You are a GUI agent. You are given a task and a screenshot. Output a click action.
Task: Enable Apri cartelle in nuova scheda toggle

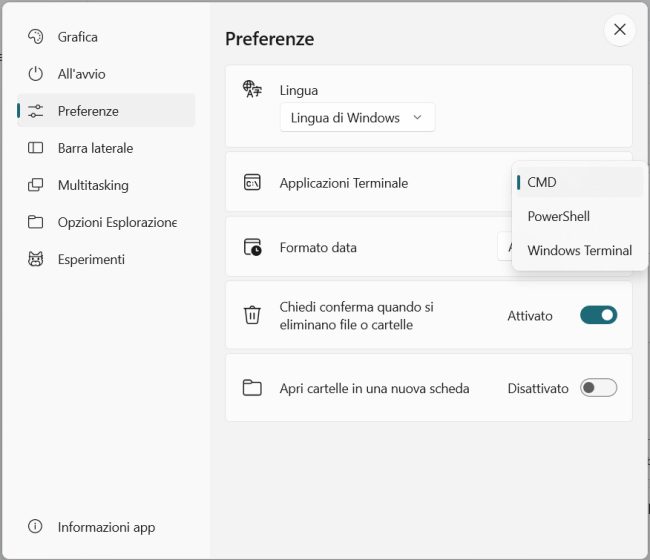[x=599, y=388]
